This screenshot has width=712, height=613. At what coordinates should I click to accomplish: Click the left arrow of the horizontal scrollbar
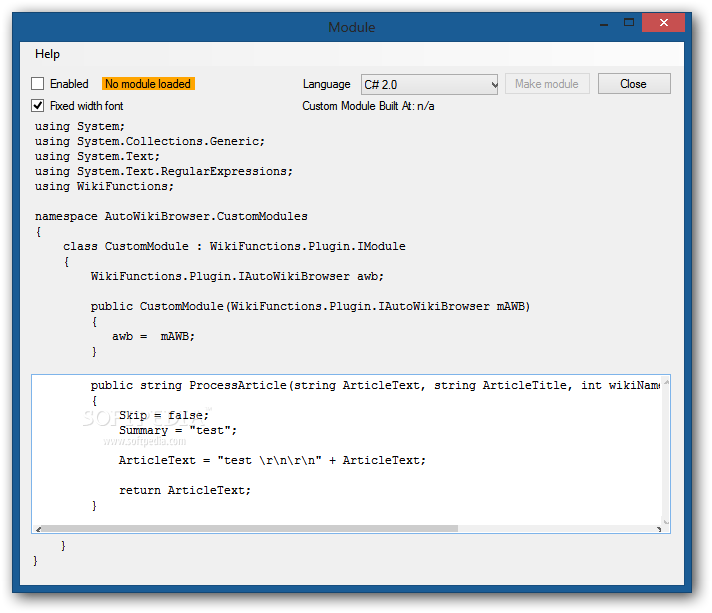click(39, 529)
